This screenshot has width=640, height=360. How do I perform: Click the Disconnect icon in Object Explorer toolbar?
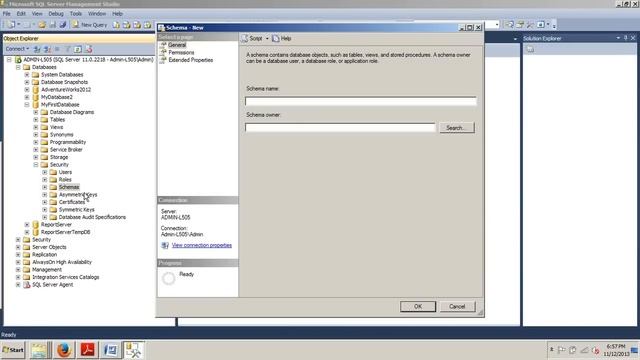tap(47, 49)
